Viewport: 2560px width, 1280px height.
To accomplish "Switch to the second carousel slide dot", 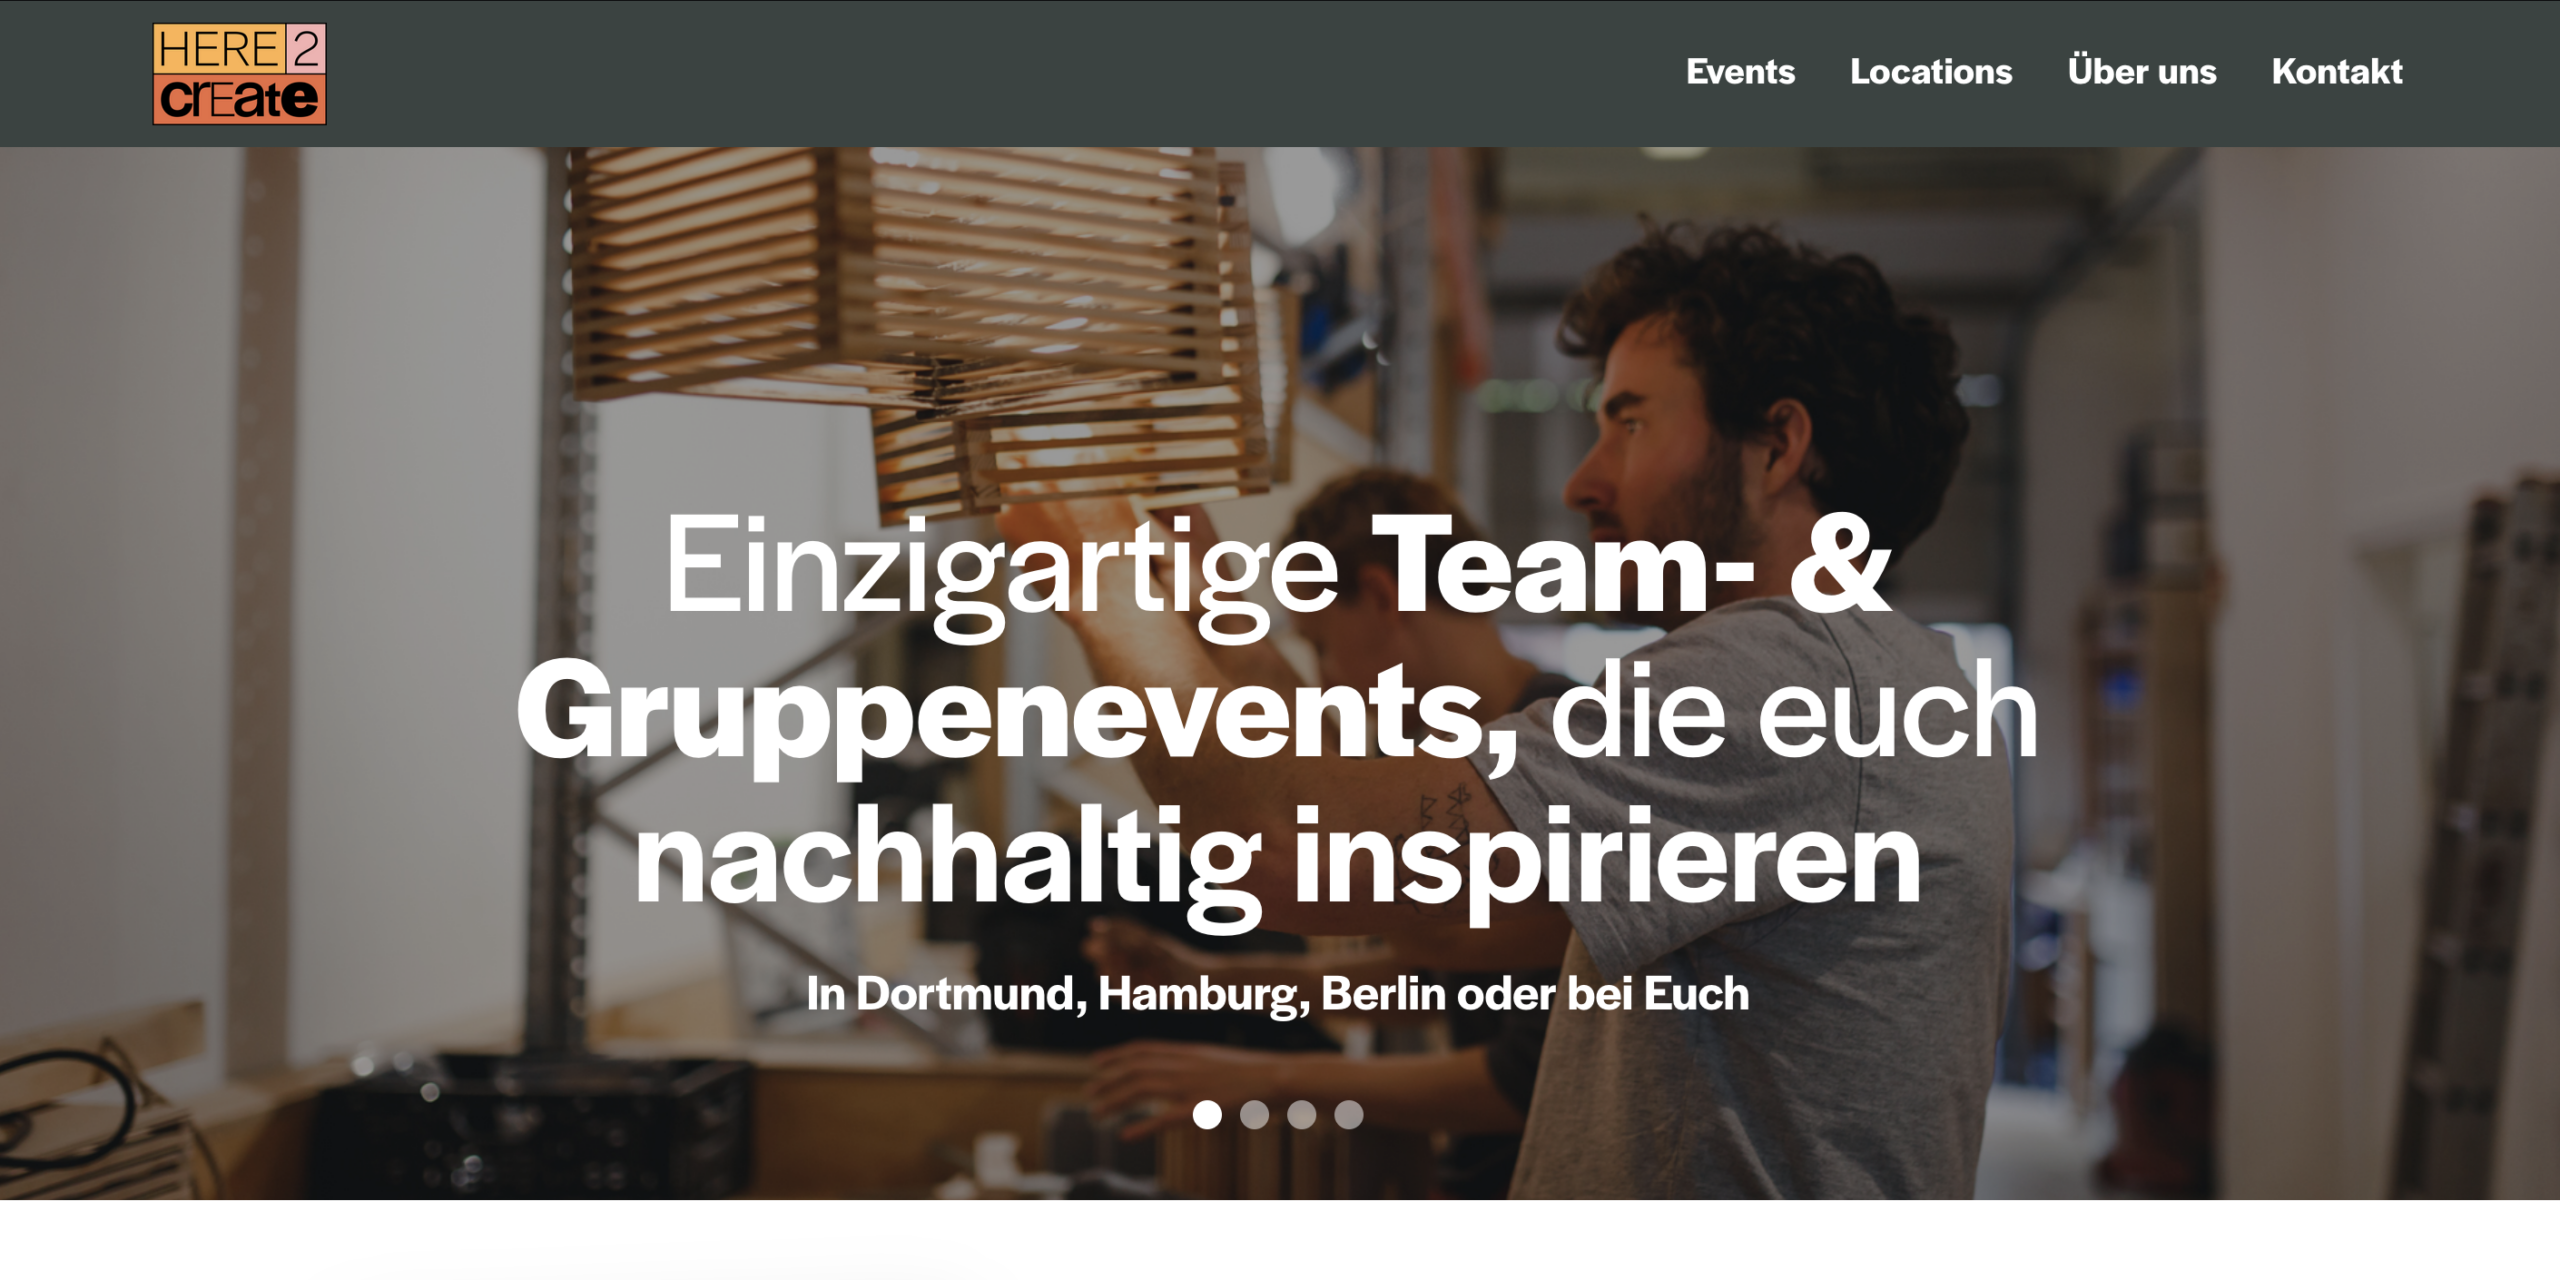I will [x=1254, y=1114].
